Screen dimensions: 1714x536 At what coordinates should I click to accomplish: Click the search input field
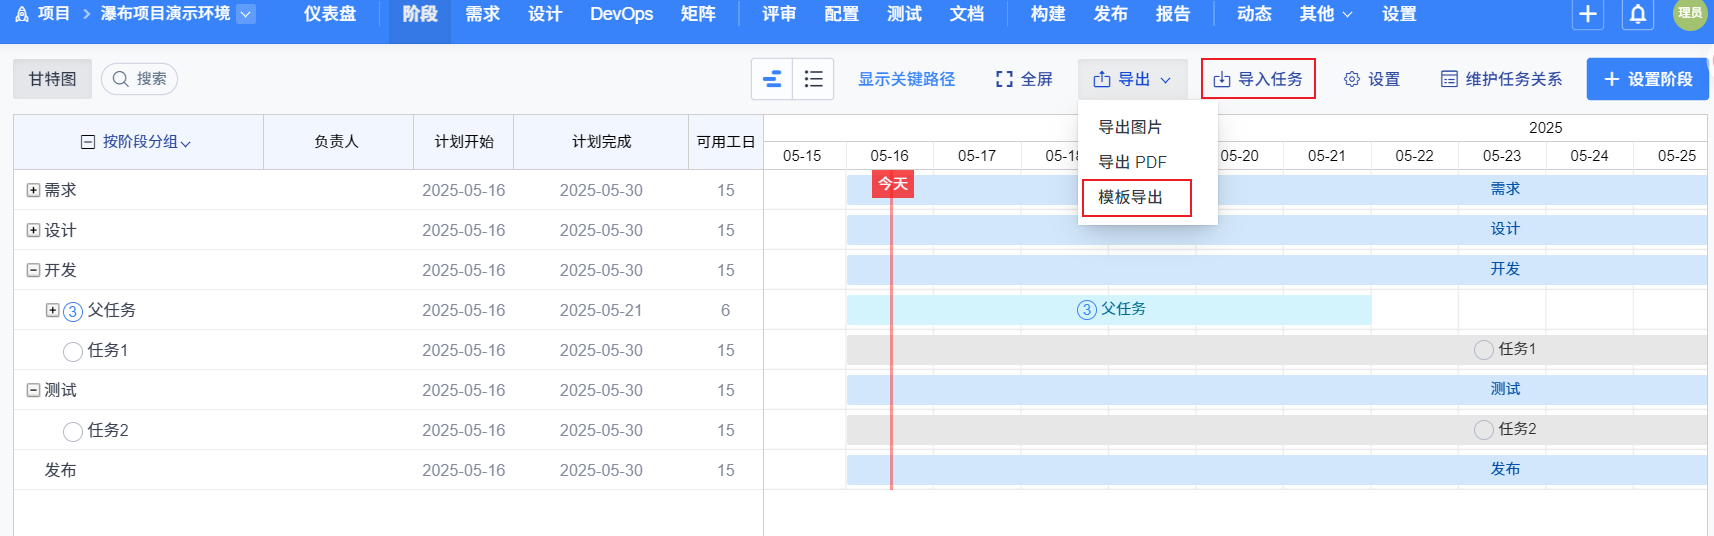point(140,79)
